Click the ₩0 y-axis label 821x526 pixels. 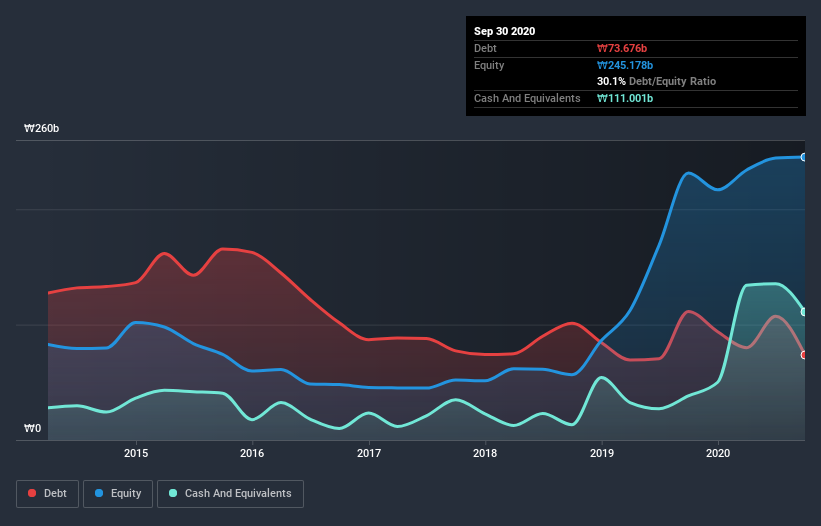point(32,428)
